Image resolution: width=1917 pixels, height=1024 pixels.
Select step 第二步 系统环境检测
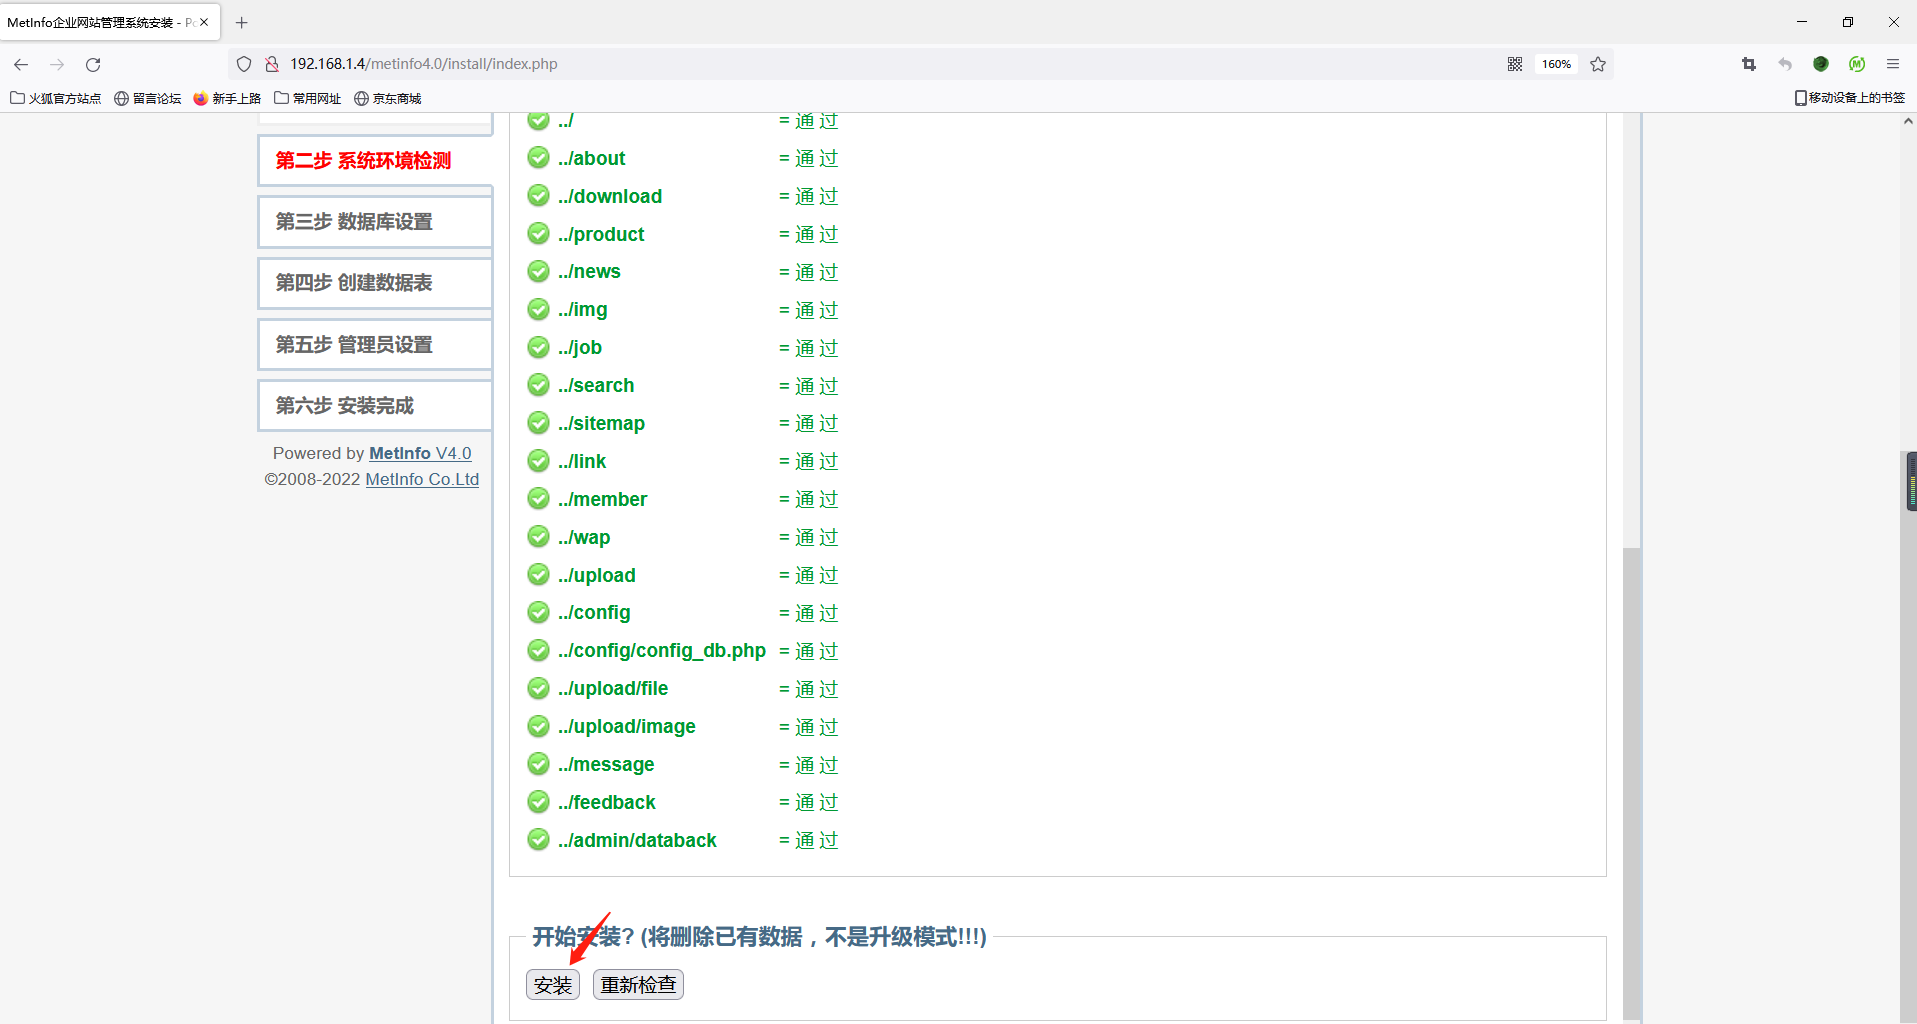375,161
